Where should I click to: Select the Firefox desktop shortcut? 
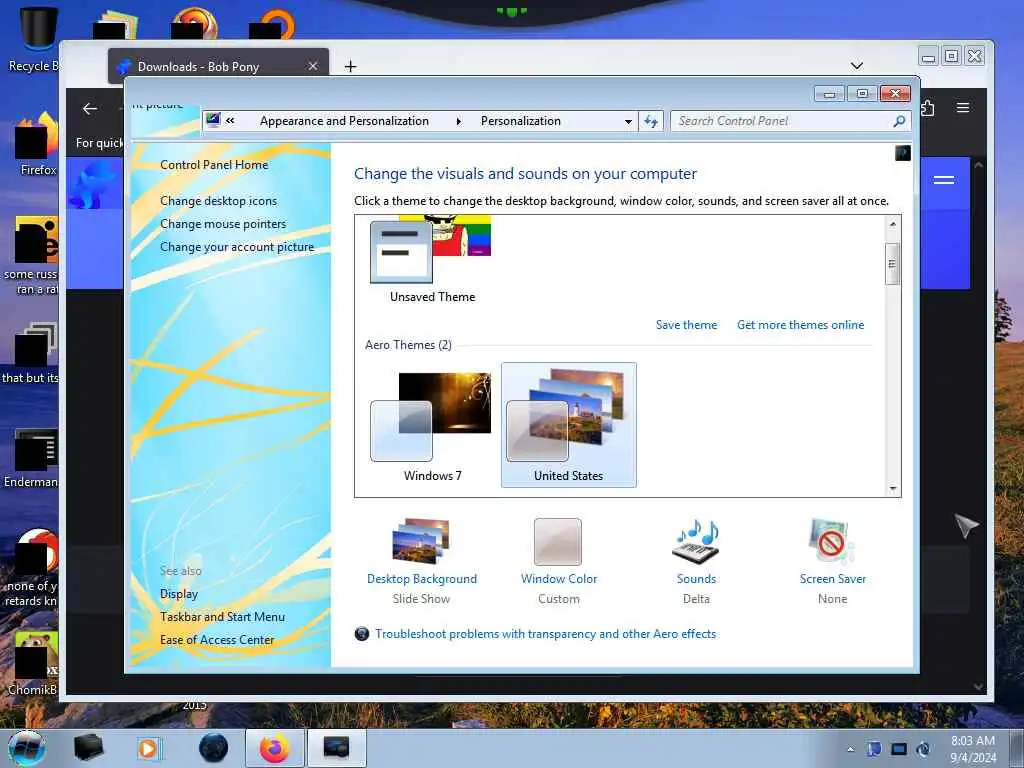click(x=36, y=145)
